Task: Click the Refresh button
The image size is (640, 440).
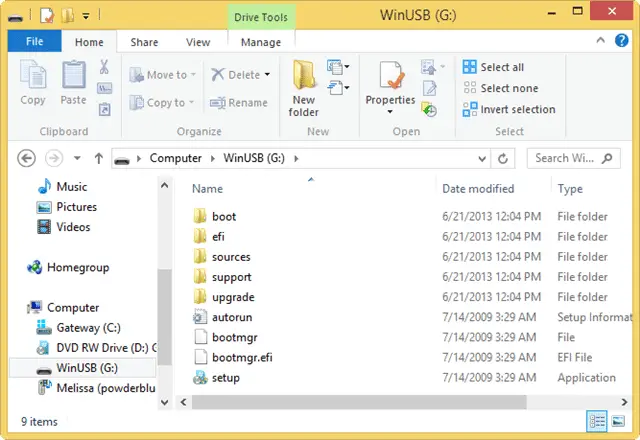Action: (x=503, y=158)
